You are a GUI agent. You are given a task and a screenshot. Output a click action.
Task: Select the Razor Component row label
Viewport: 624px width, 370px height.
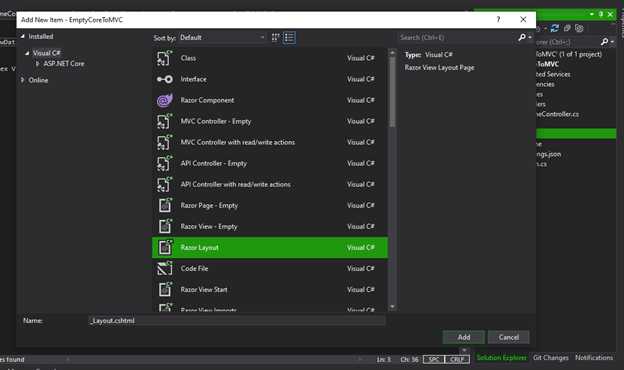(207, 100)
